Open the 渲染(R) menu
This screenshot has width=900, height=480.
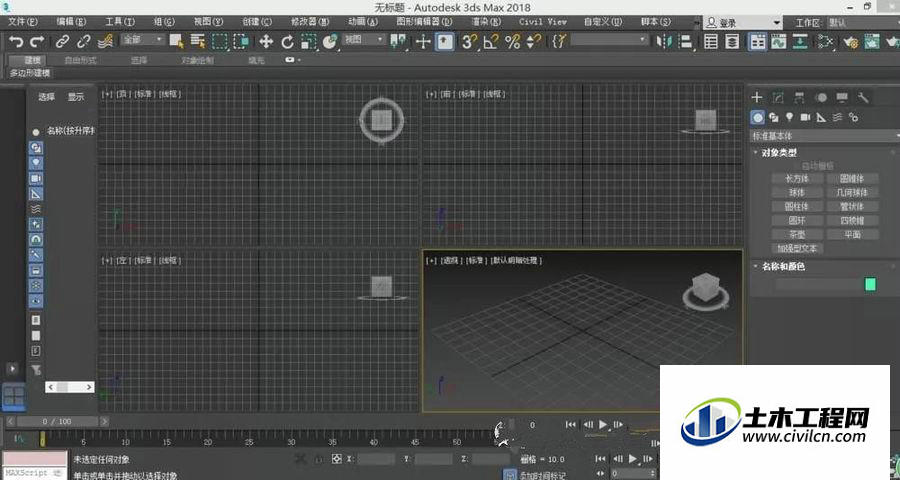pos(486,21)
